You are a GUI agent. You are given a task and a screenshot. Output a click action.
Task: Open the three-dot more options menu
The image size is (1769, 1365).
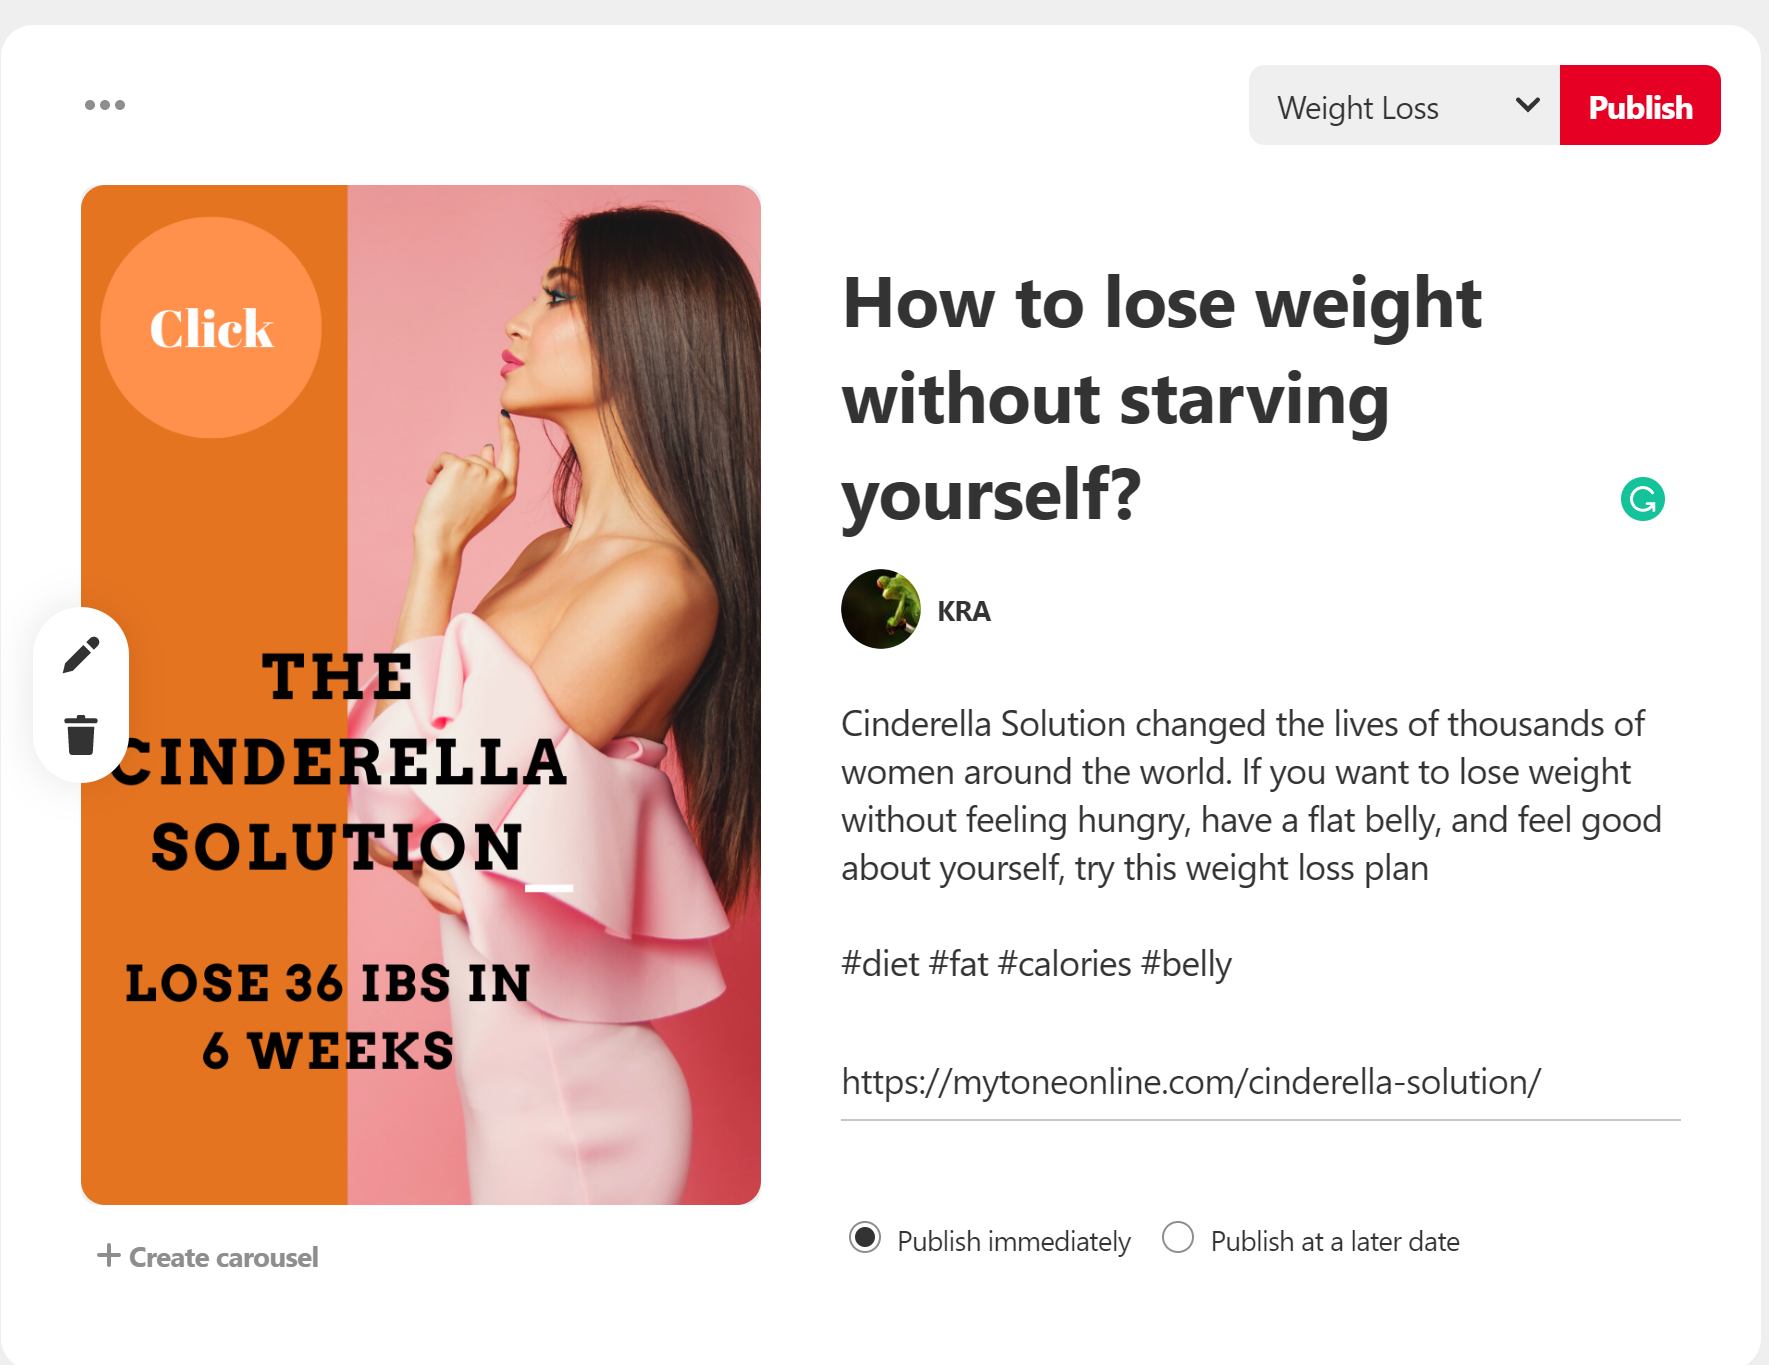click(x=105, y=105)
